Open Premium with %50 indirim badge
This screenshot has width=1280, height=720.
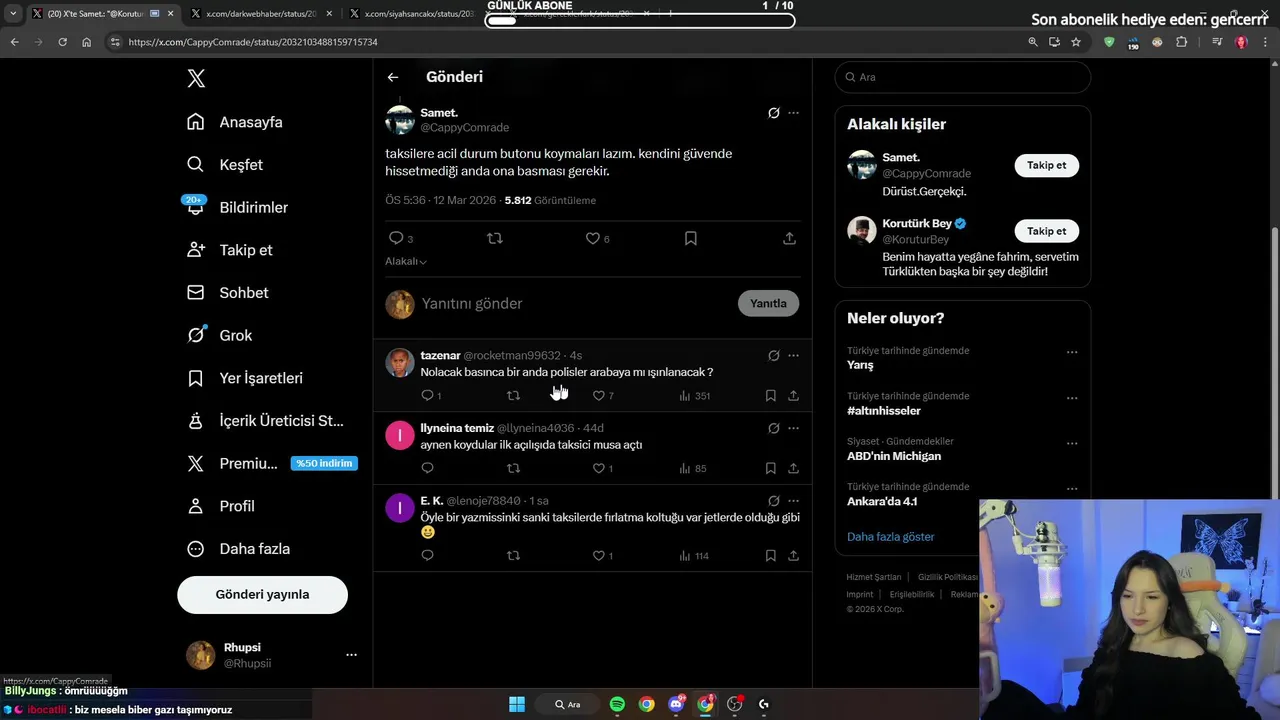pyautogui.click(x=272, y=463)
